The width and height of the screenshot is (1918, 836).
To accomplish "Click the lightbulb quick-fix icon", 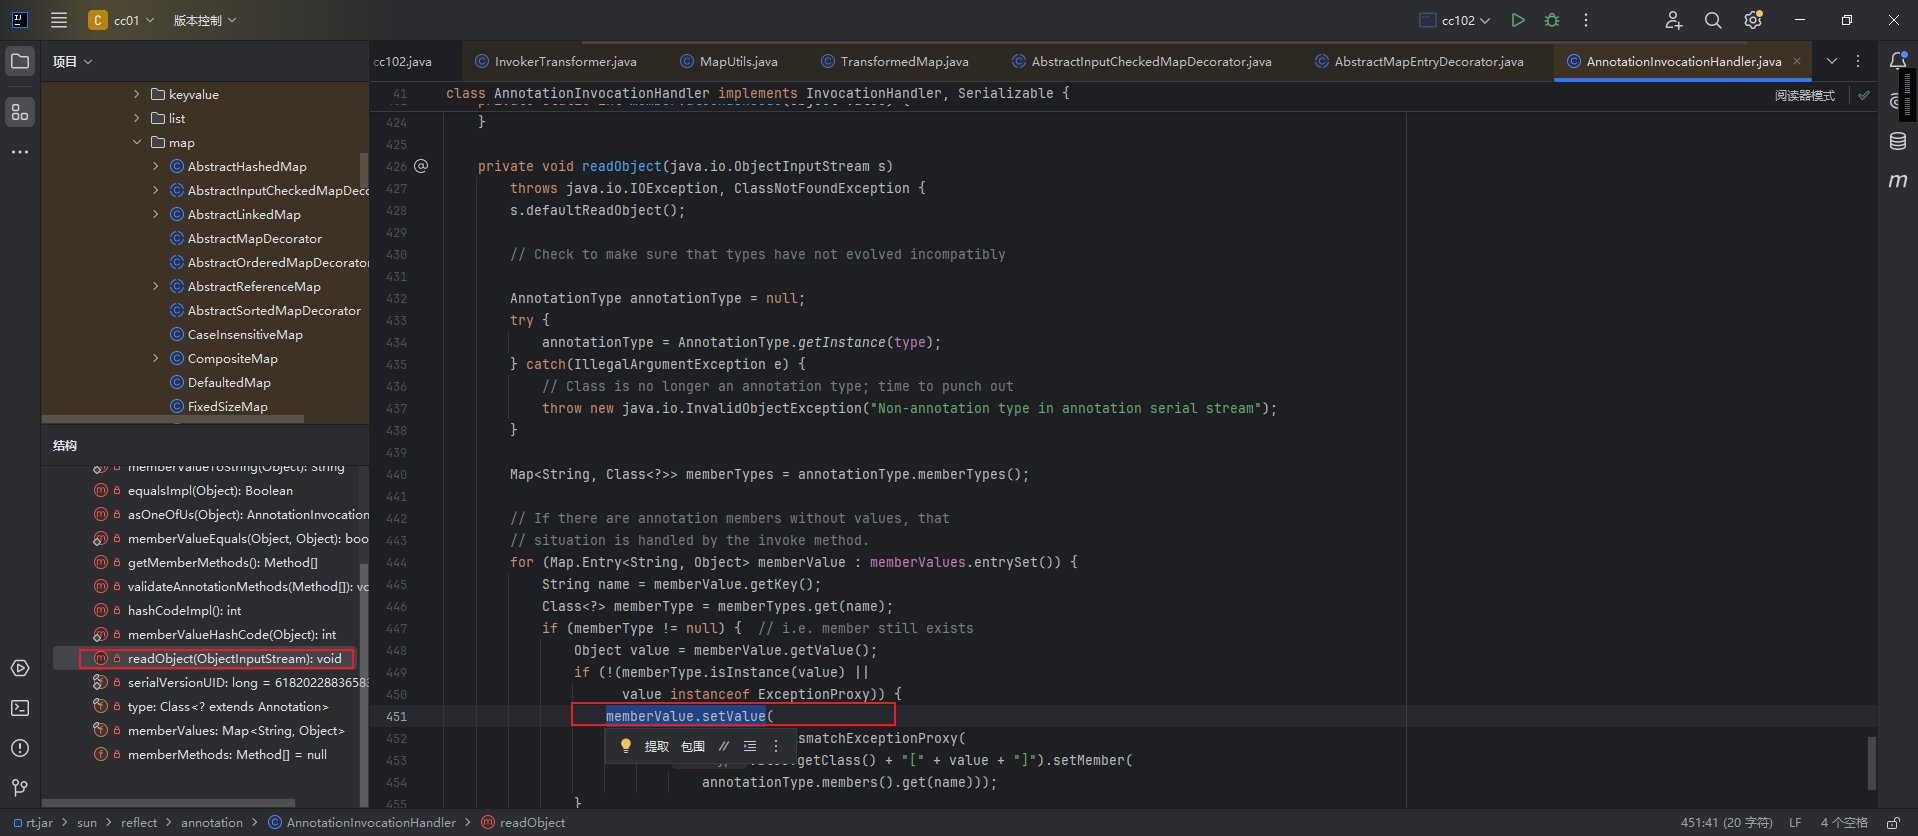I will [x=626, y=746].
